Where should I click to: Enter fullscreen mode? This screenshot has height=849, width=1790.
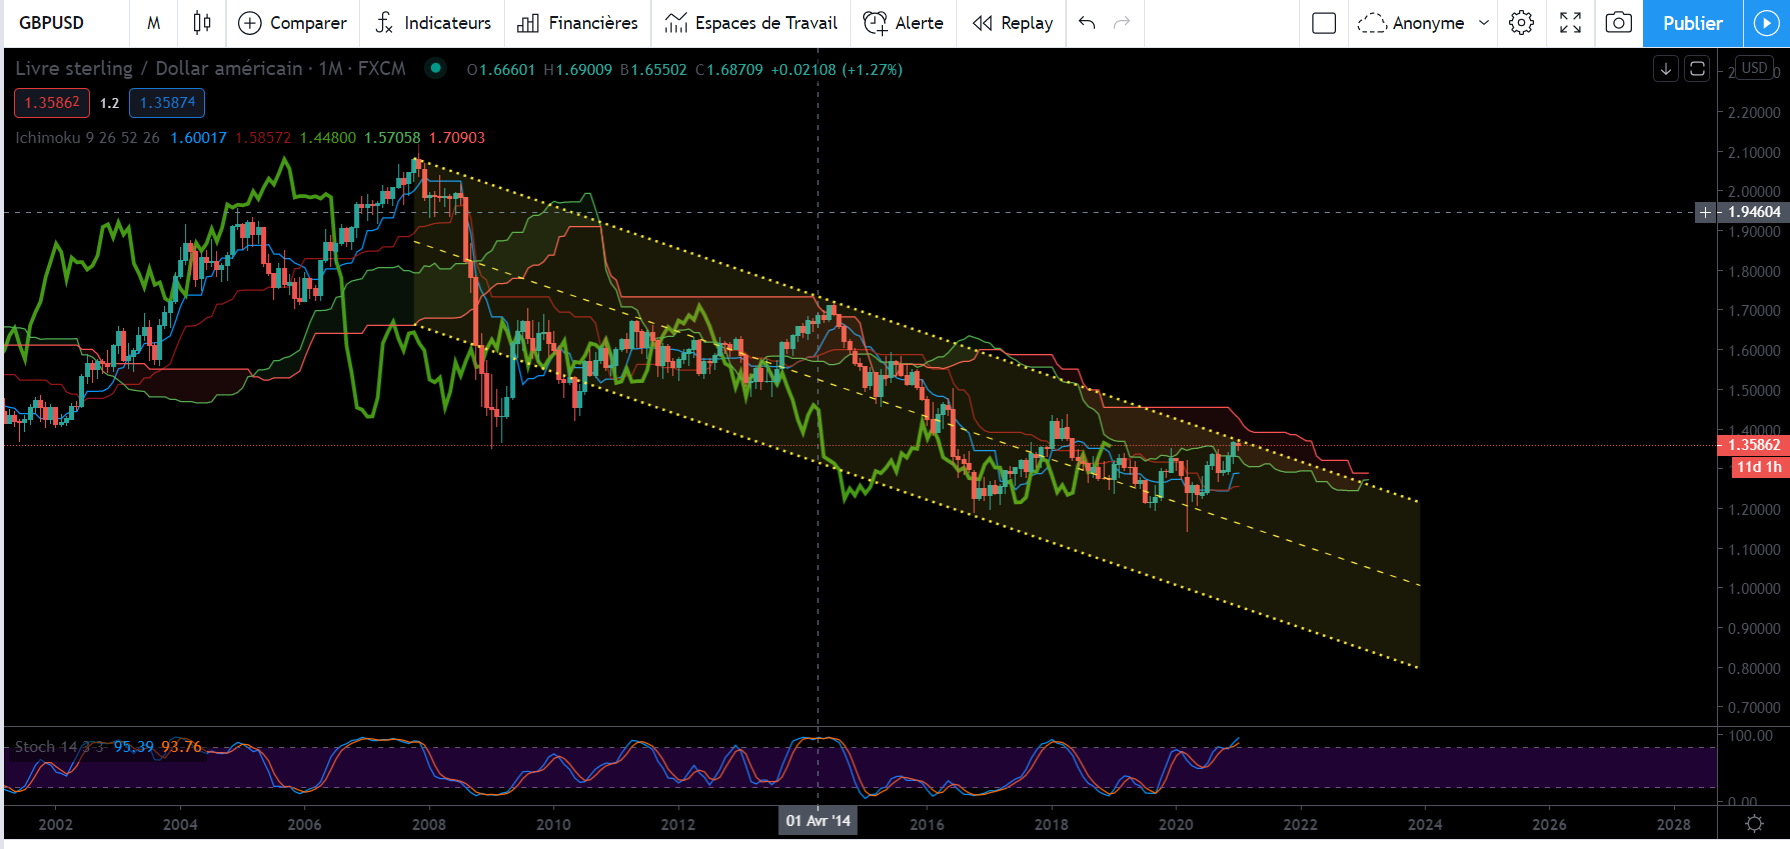[x=1570, y=23]
